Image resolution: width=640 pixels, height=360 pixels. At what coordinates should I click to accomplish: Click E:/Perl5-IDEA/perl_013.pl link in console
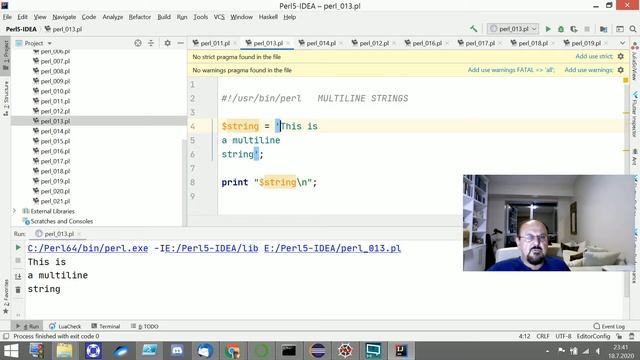pyautogui.click(x=332, y=248)
